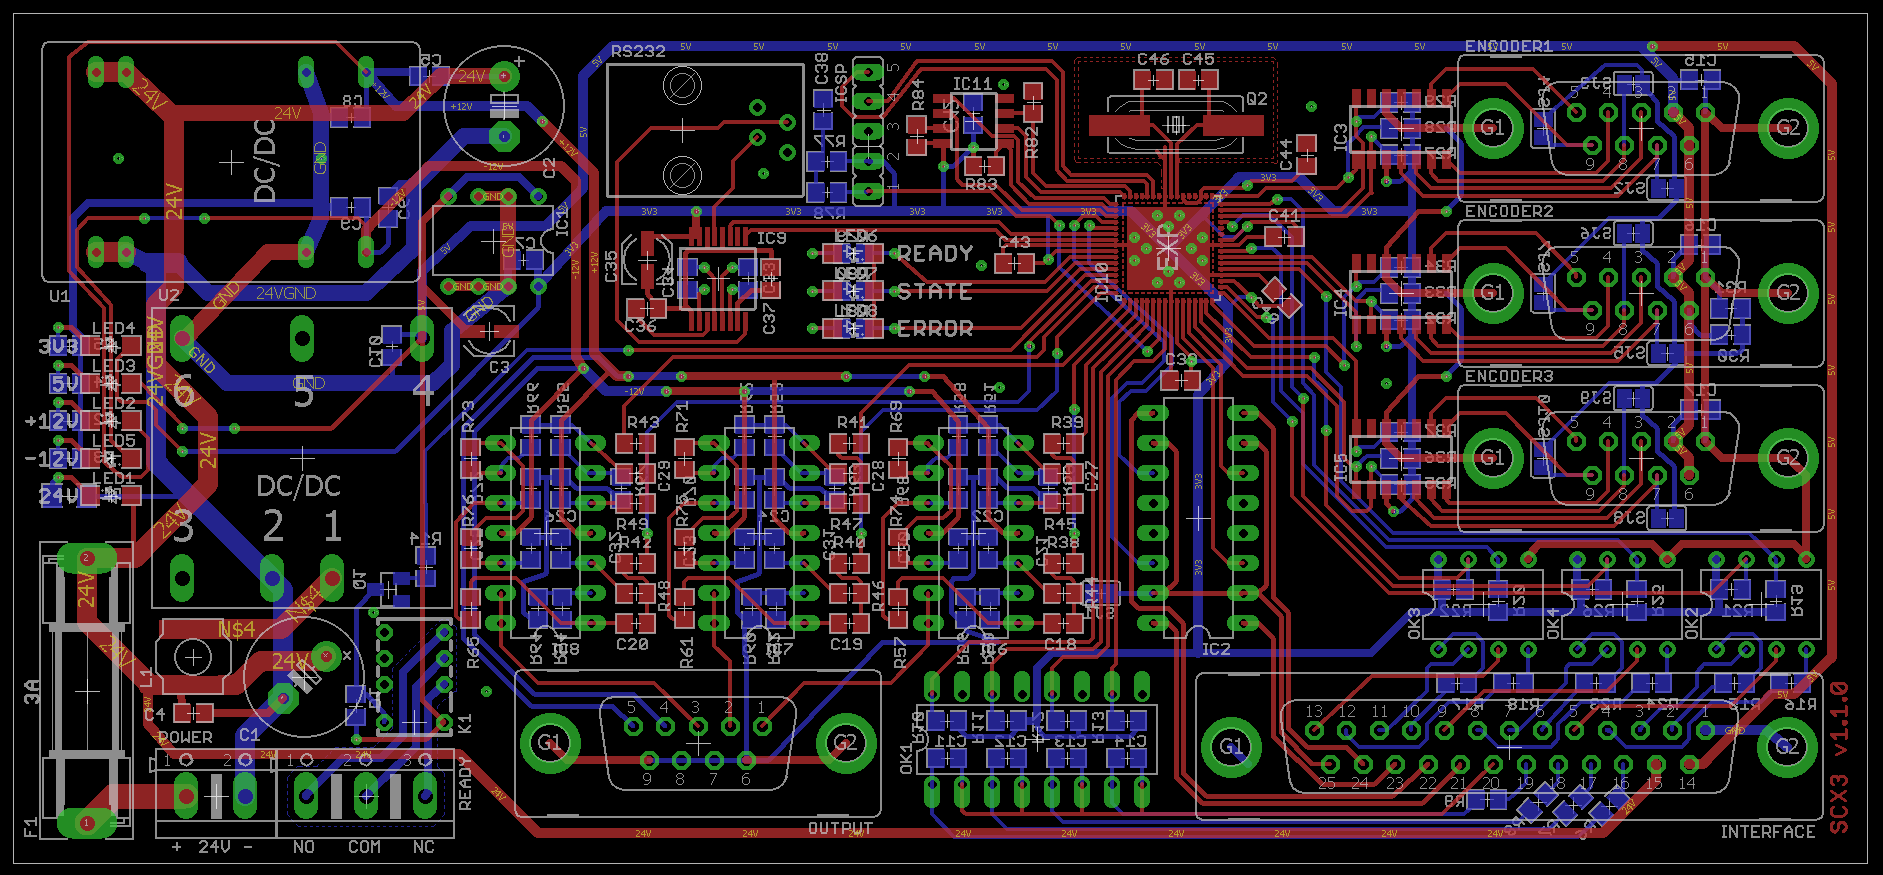The image size is (1883, 875).
Task: Click the C45 capacitor label
Action: pyautogui.click(x=1198, y=60)
